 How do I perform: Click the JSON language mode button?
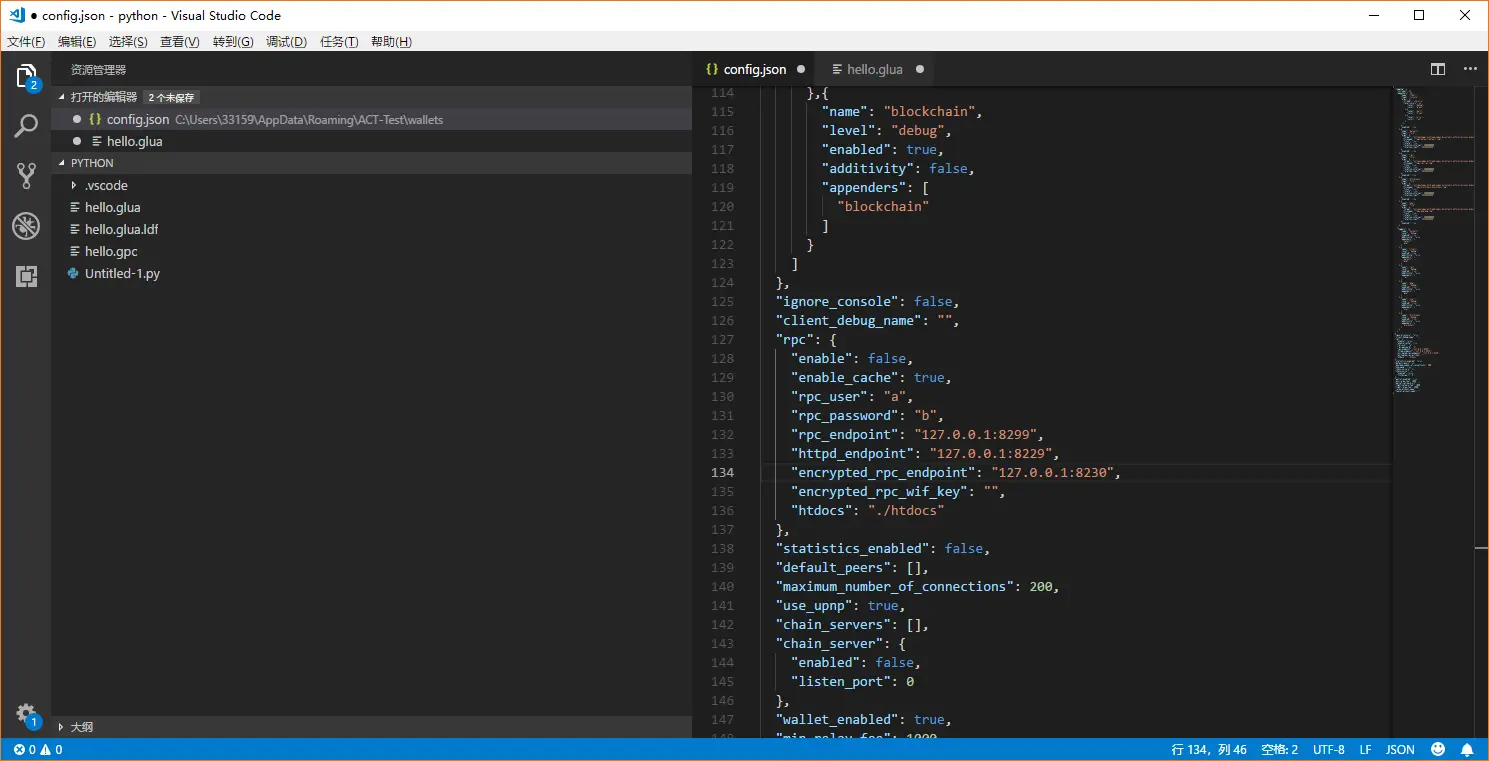click(x=1400, y=749)
